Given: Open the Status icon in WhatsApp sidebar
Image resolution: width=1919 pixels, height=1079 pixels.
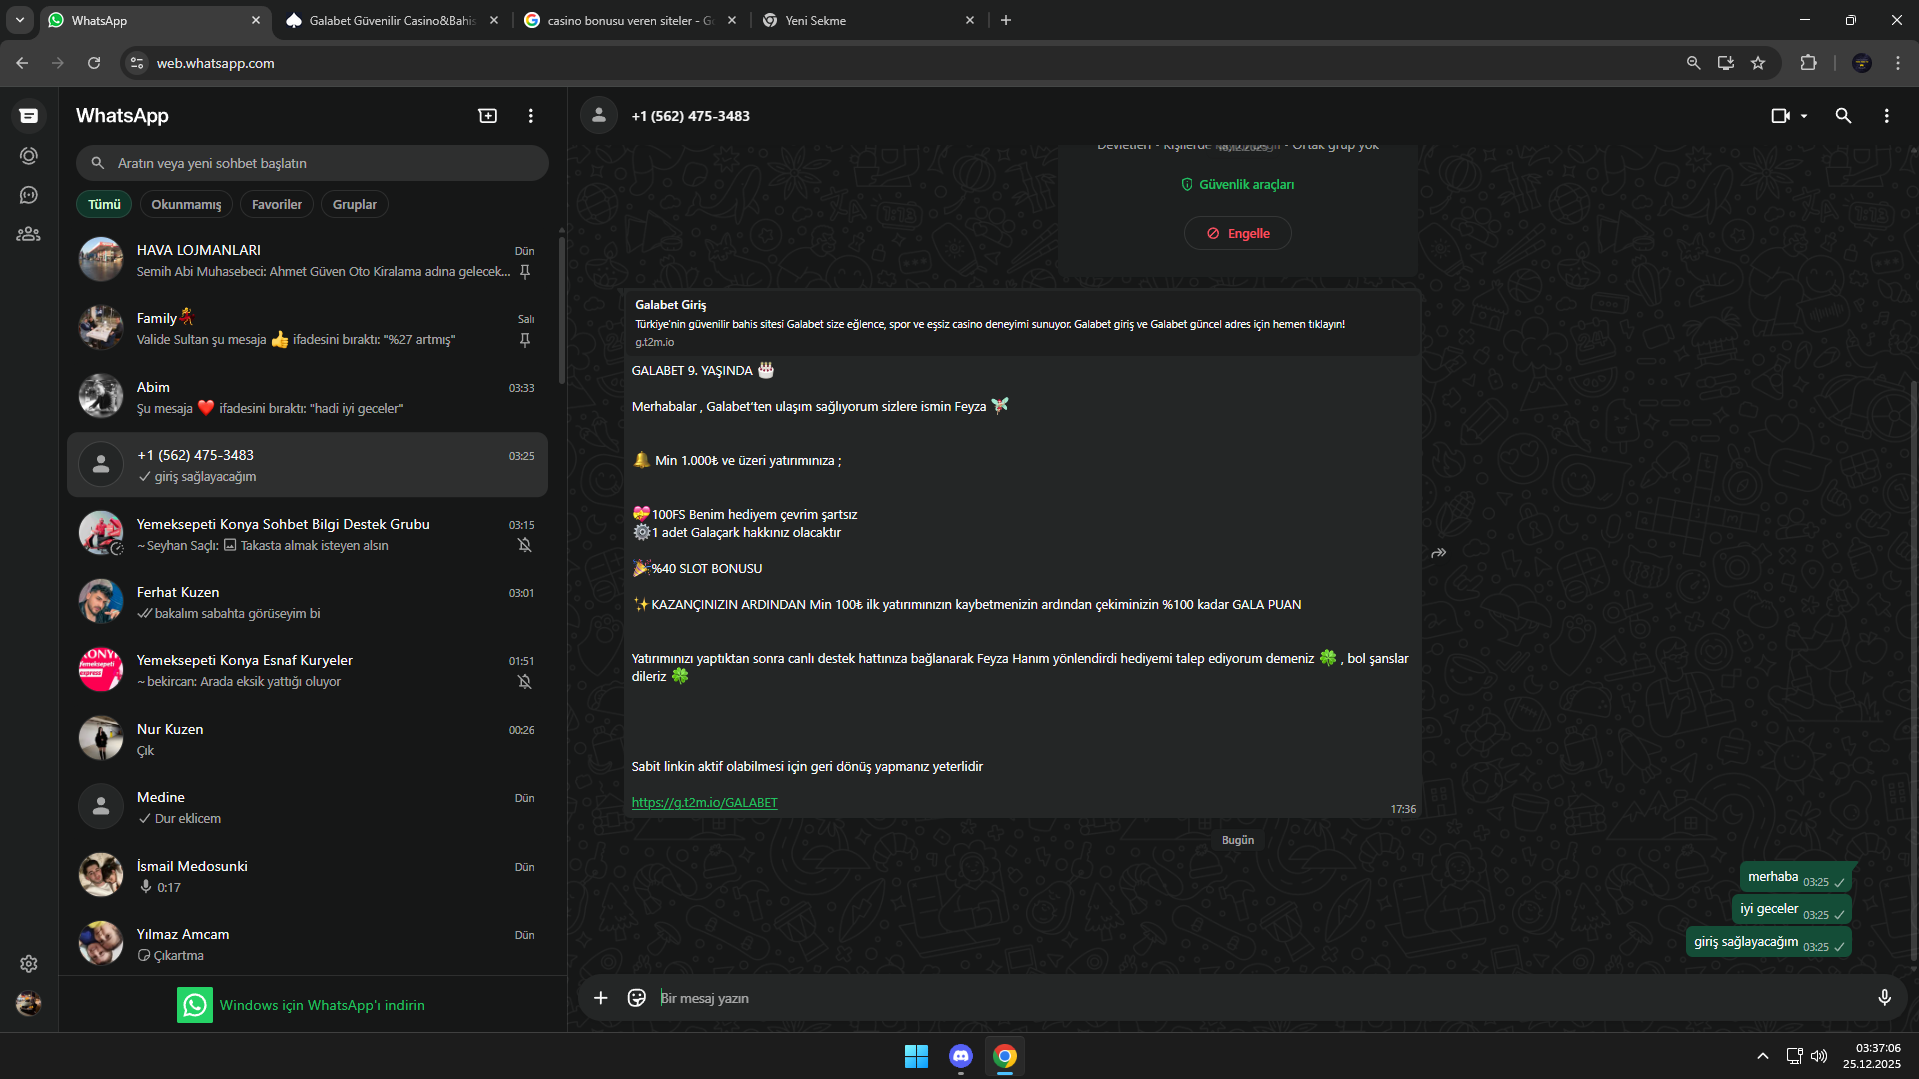Looking at the screenshot, I should coord(29,156).
